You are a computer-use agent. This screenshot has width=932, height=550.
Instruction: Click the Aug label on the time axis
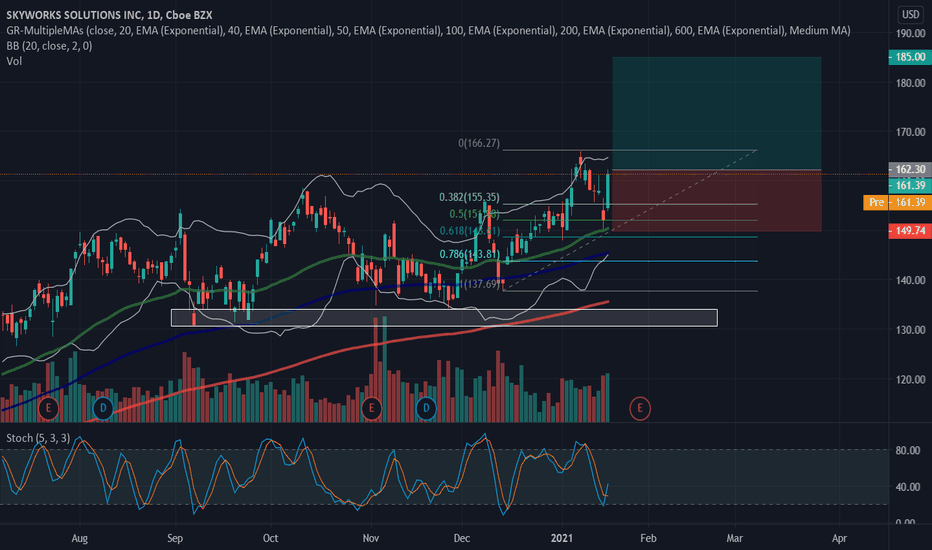[x=80, y=538]
